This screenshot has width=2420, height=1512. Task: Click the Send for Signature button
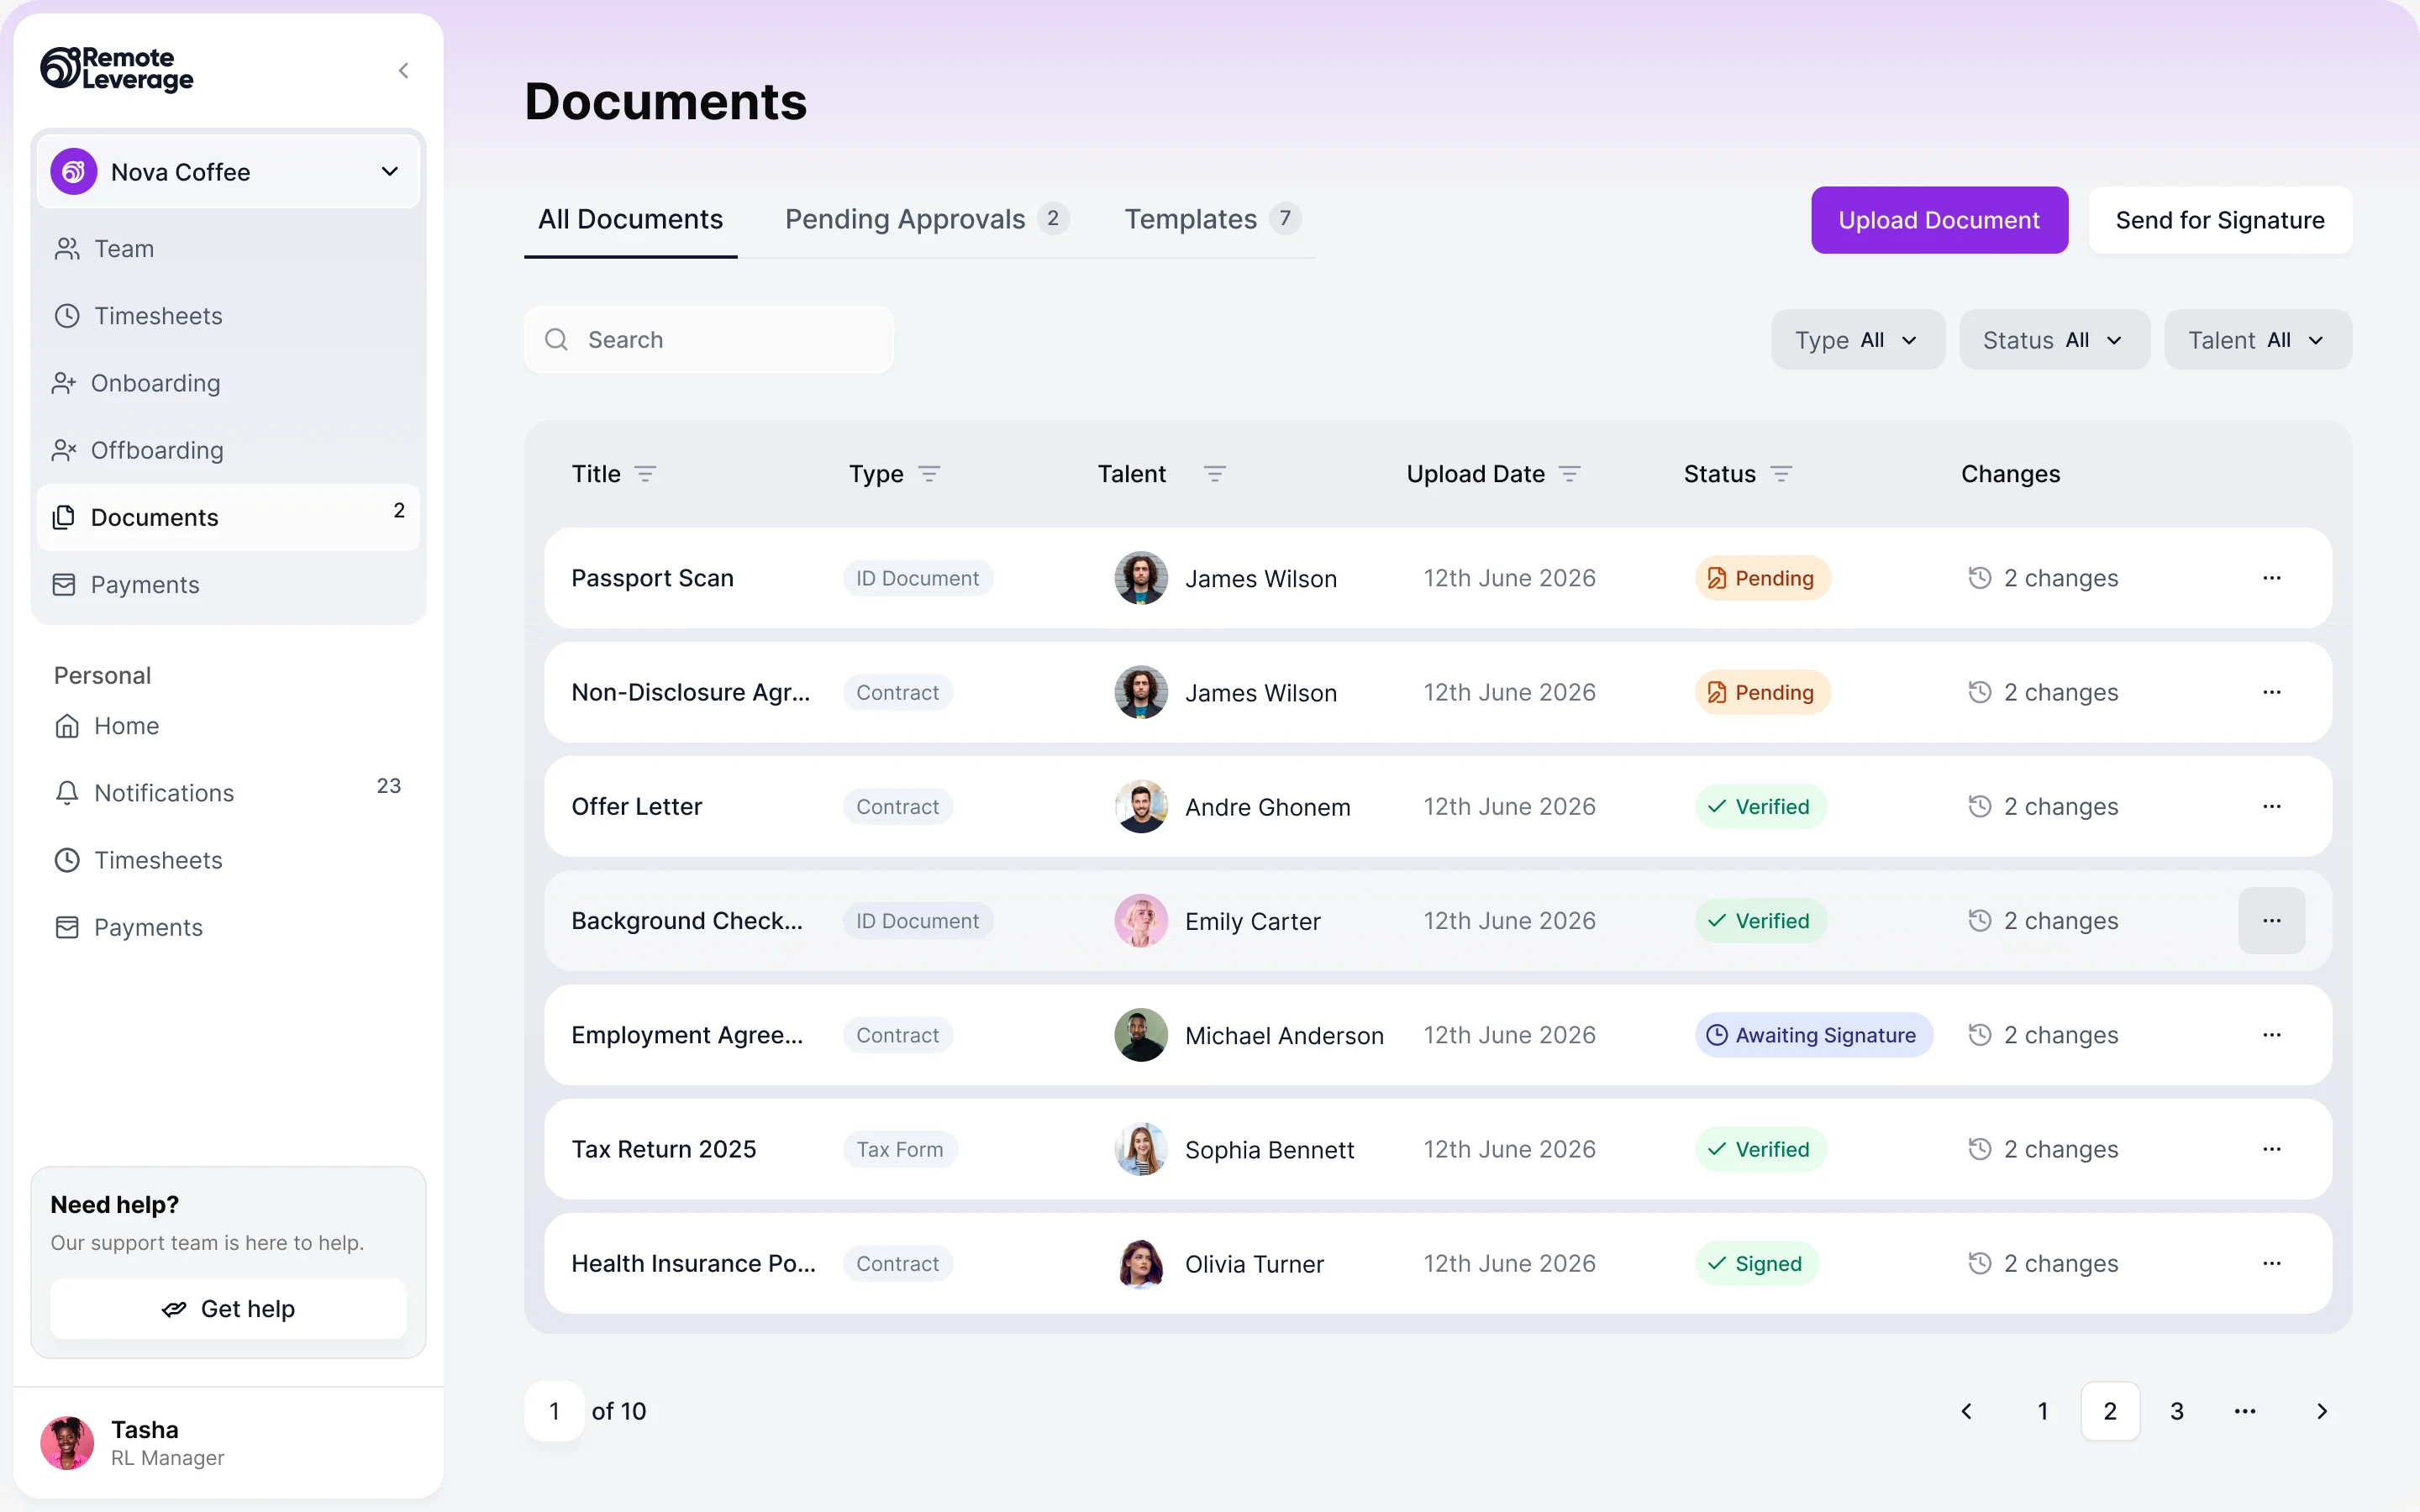(2220, 220)
